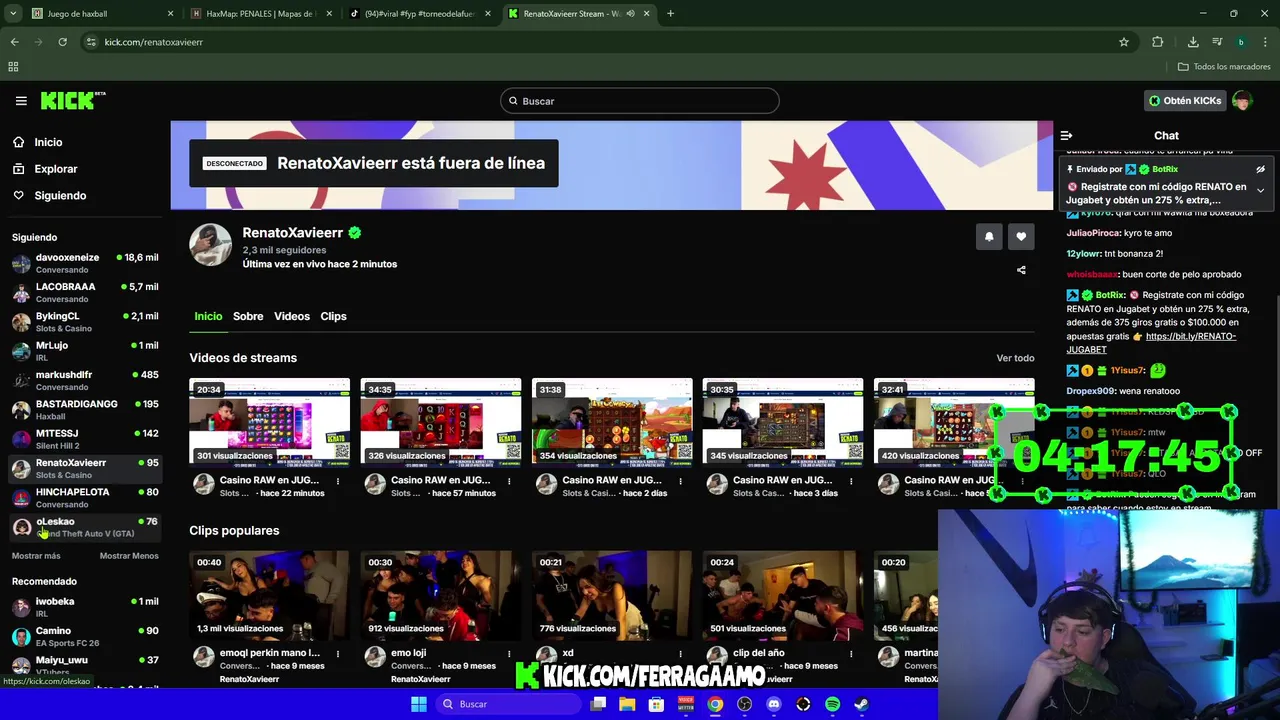Click Ver todo for stream videos
This screenshot has width=1280, height=720.
pos(1015,358)
